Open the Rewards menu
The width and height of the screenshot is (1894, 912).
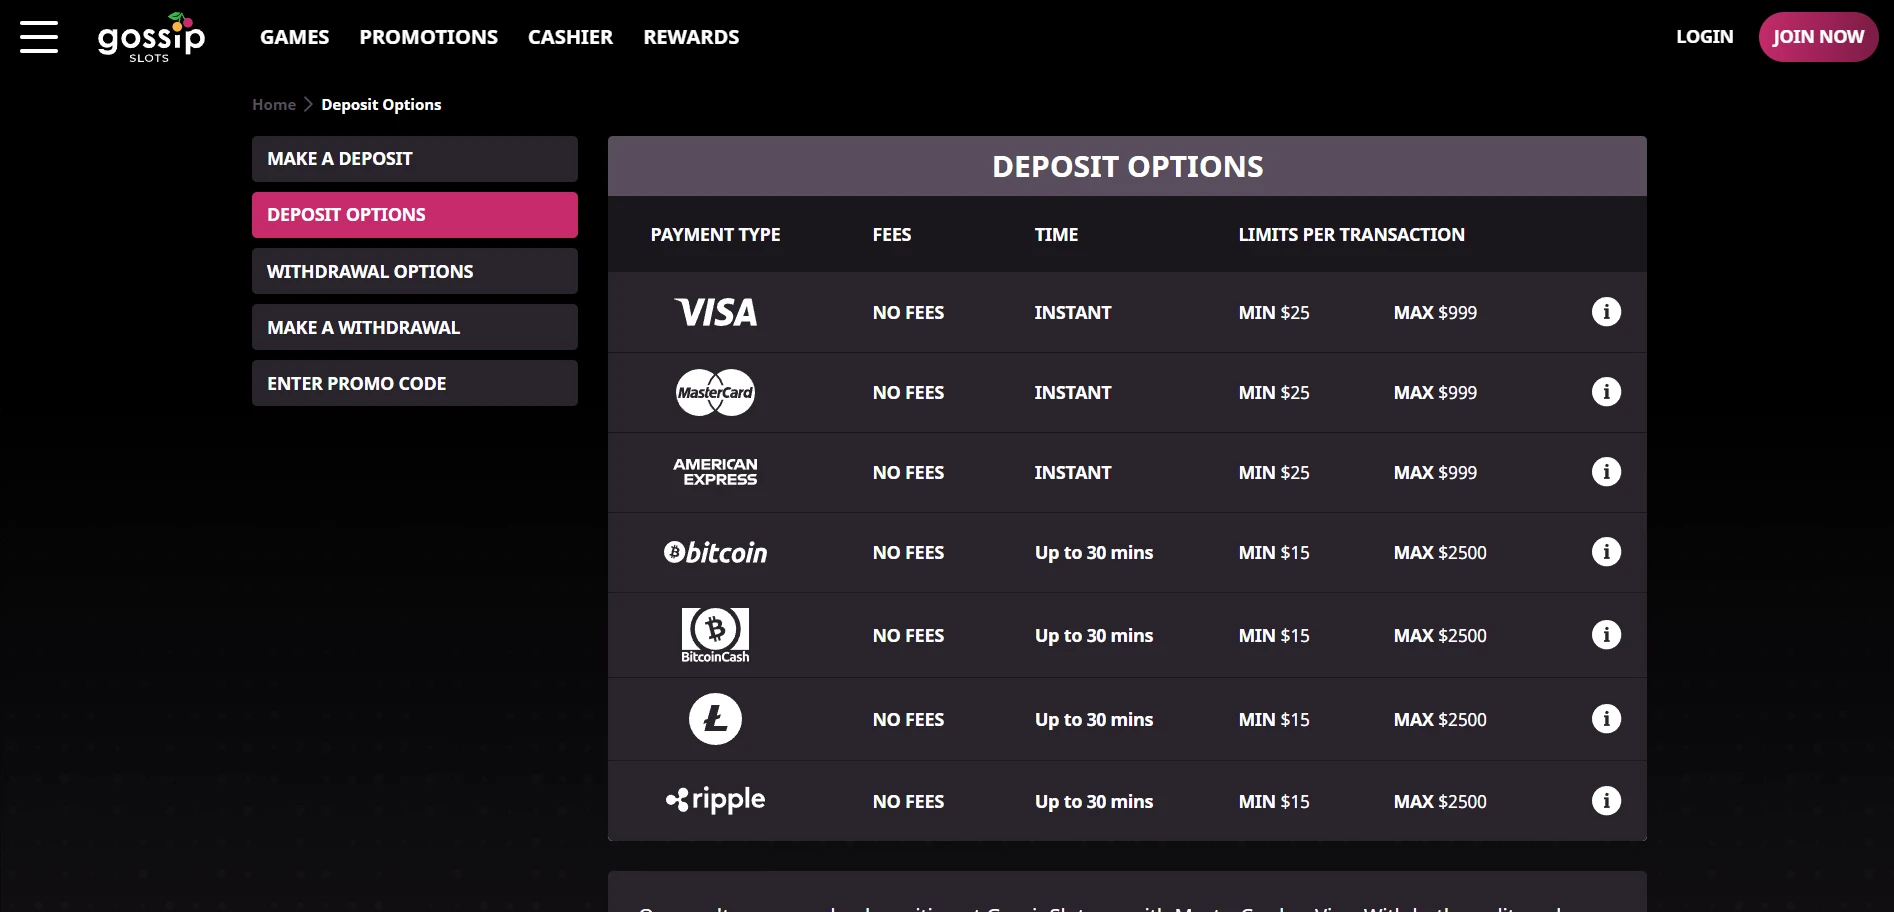tap(691, 37)
